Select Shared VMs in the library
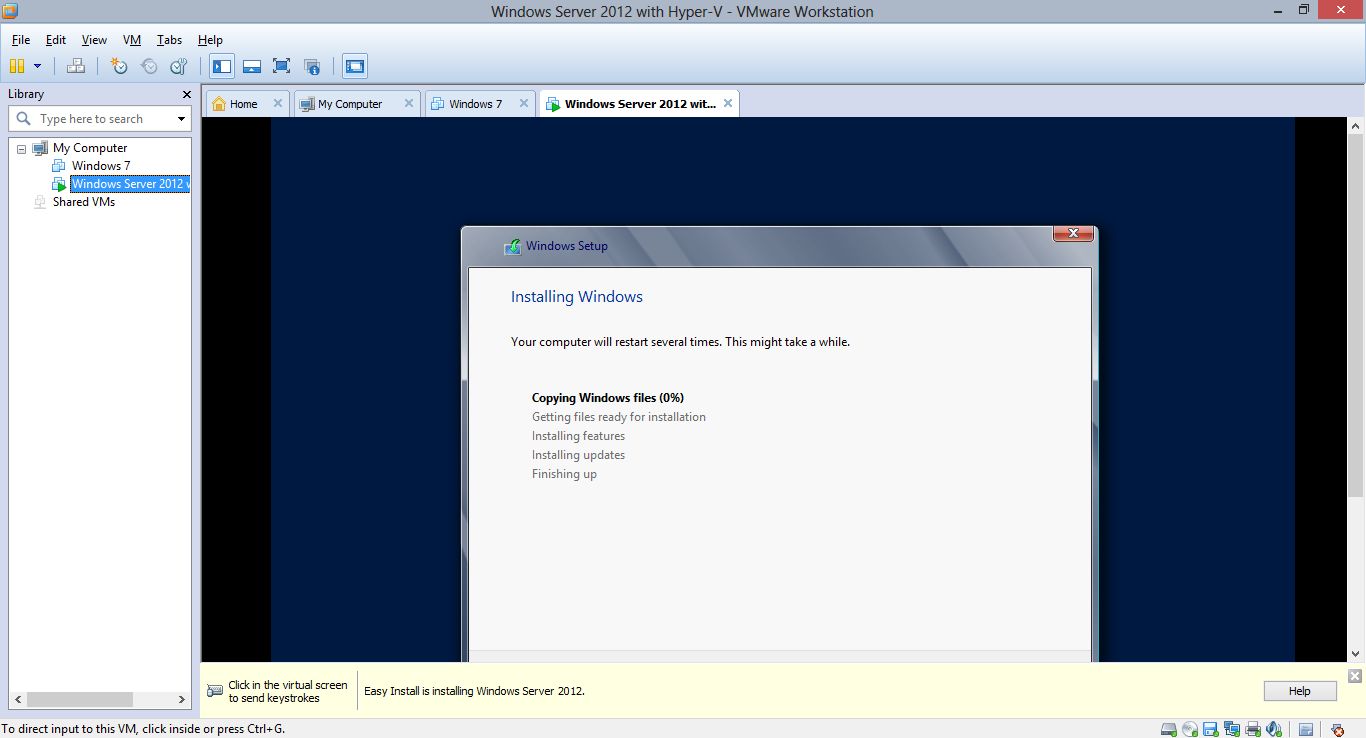 click(x=84, y=202)
